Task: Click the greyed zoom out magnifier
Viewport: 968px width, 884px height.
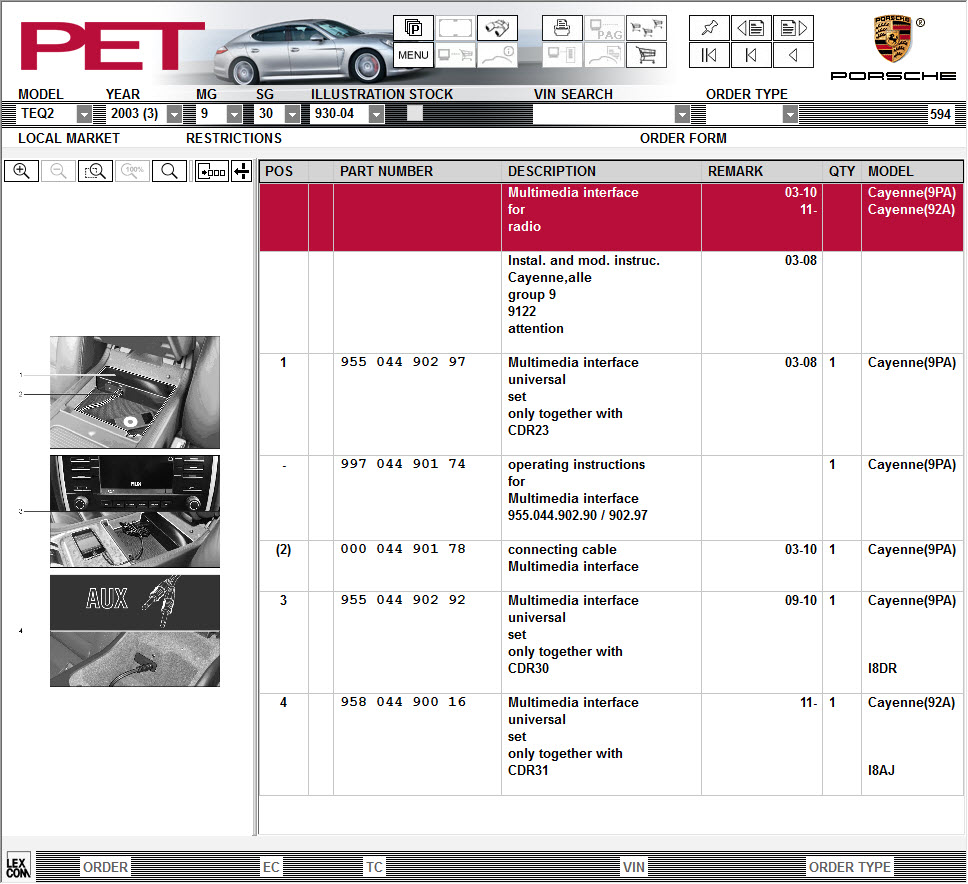Action: [59, 171]
